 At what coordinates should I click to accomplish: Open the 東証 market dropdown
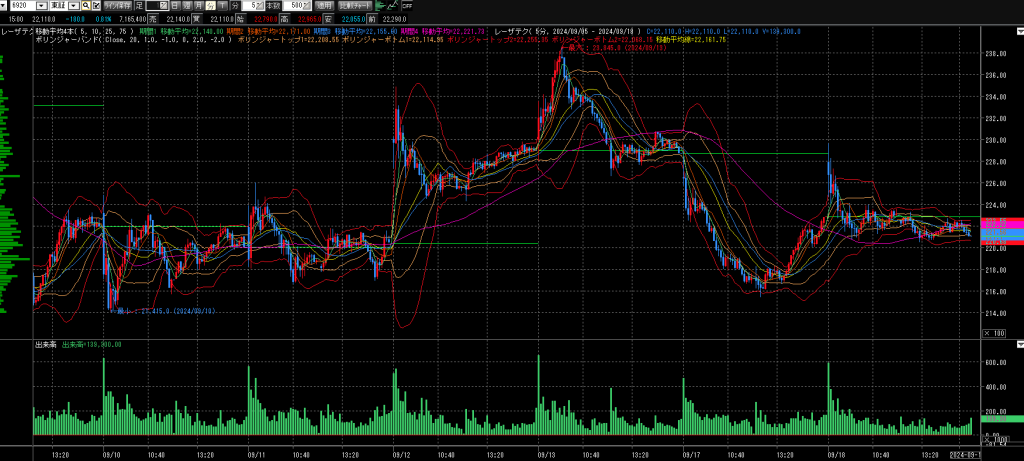(73, 6)
